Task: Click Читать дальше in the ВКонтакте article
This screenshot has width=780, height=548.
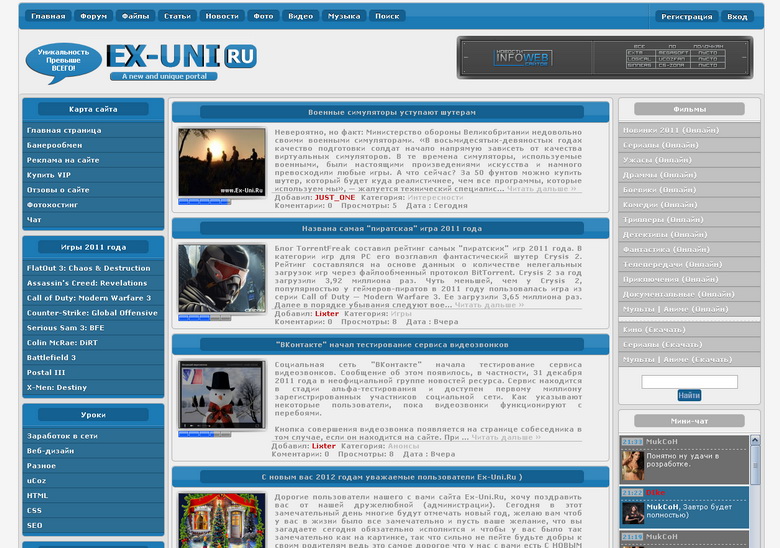Action: pos(506,437)
